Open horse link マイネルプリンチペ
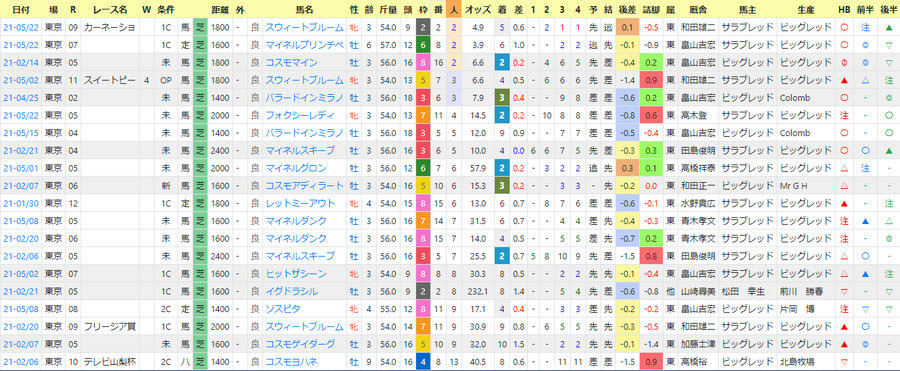This screenshot has height=371, width=900. tap(305, 45)
